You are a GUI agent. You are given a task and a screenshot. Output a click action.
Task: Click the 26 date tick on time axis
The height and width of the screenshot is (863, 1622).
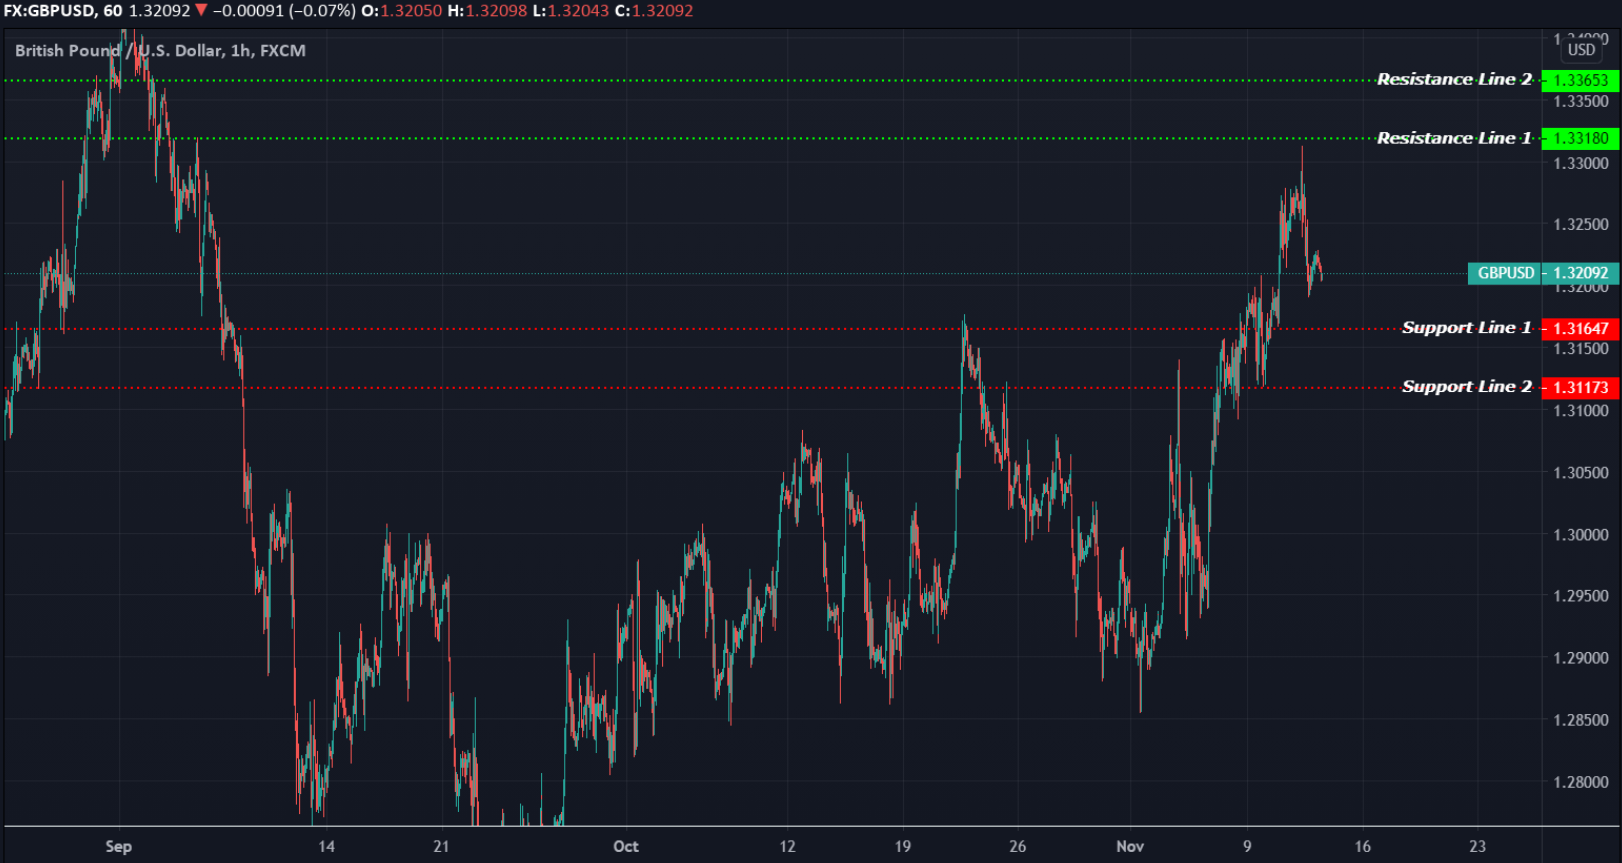click(x=1018, y=846)
